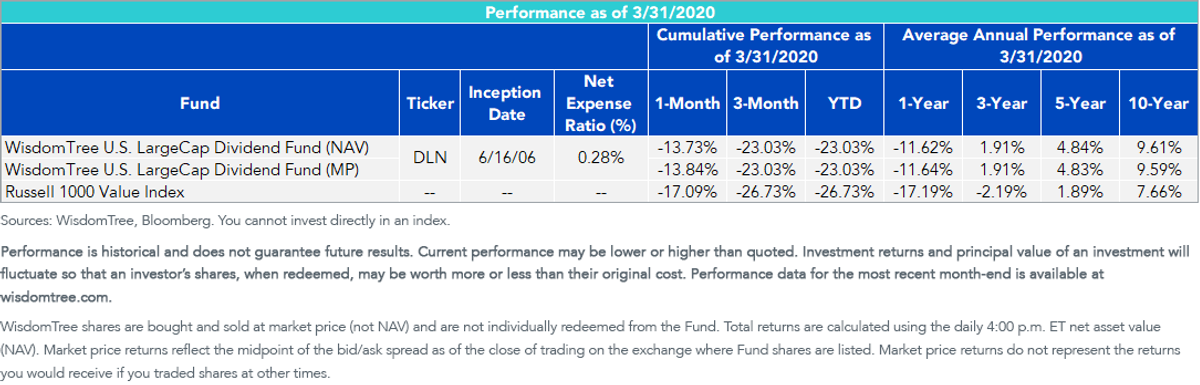Click the DLN ticker cell
Viewport: 1200px width, 385px height.
429,157
